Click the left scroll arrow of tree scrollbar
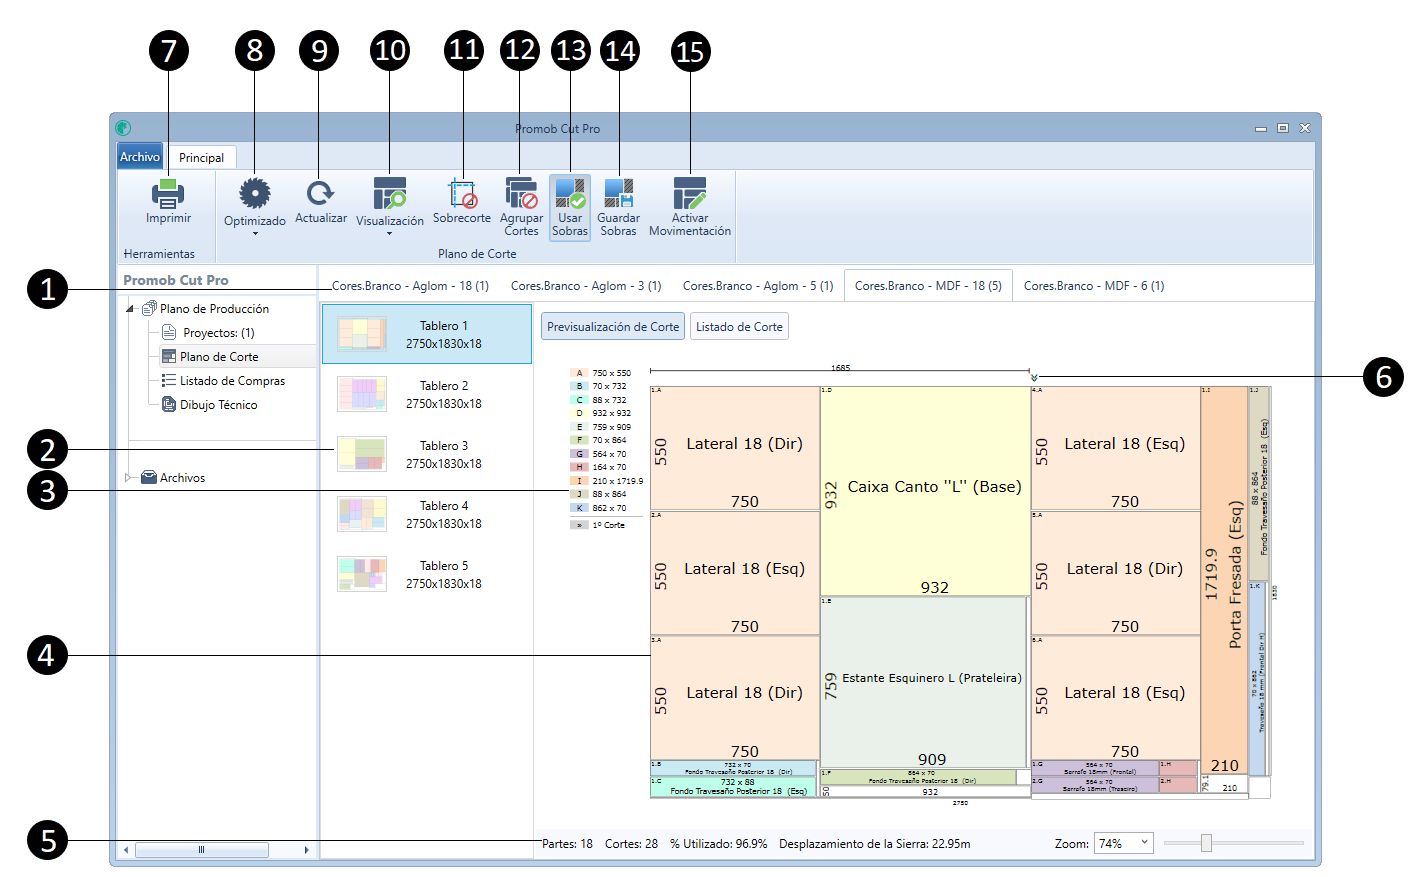Image resolution: width=1409 pixels, height=877 pixels. click(126, 850)
